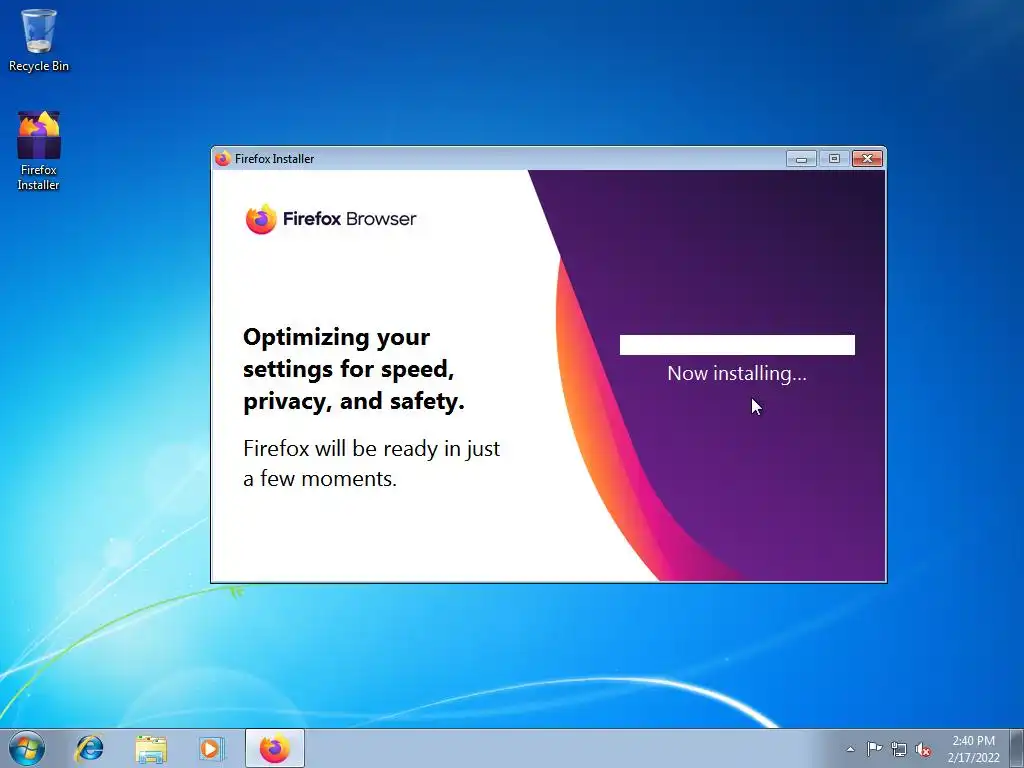Viewport: 1024px width, 768px height.
Task: Select the Firefox Installer taskbar button
Action: (x=274, y=748)
